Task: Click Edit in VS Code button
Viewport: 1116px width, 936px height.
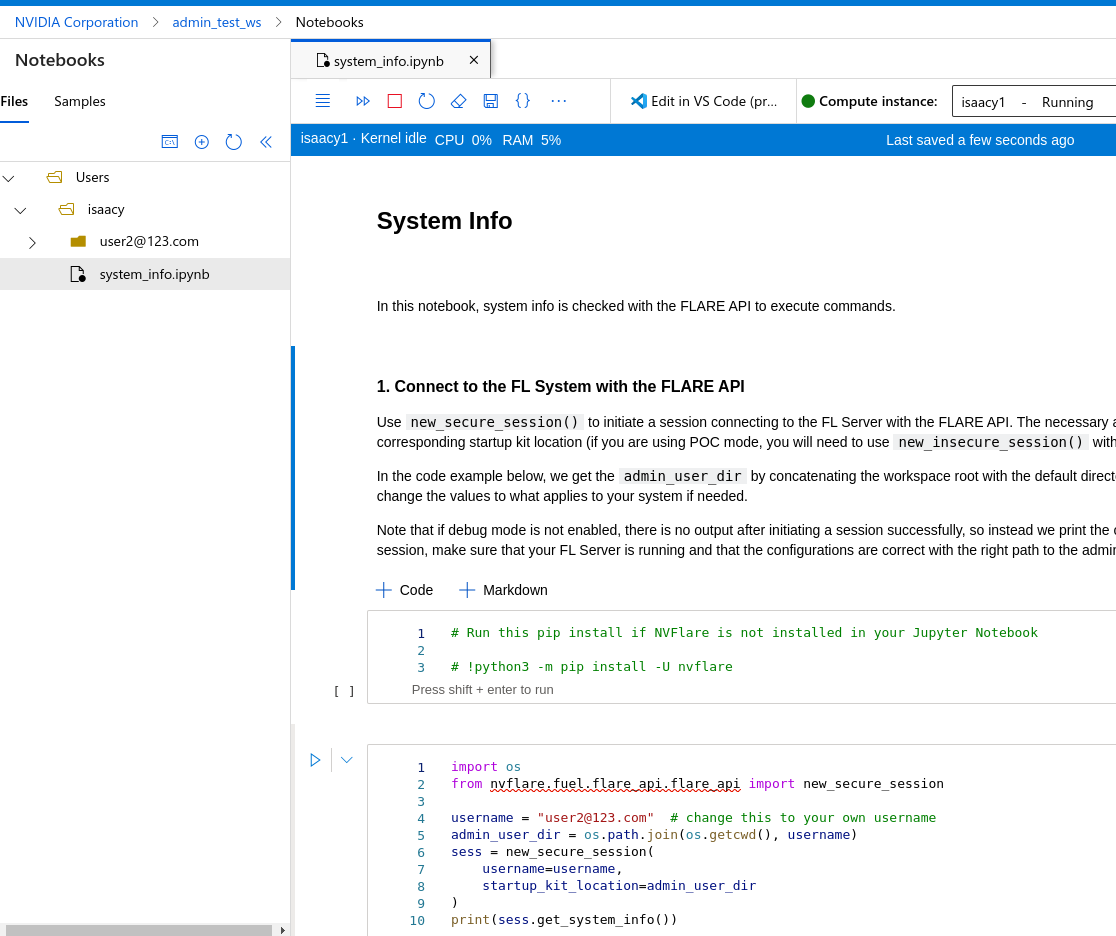Action: click(704, 101)
